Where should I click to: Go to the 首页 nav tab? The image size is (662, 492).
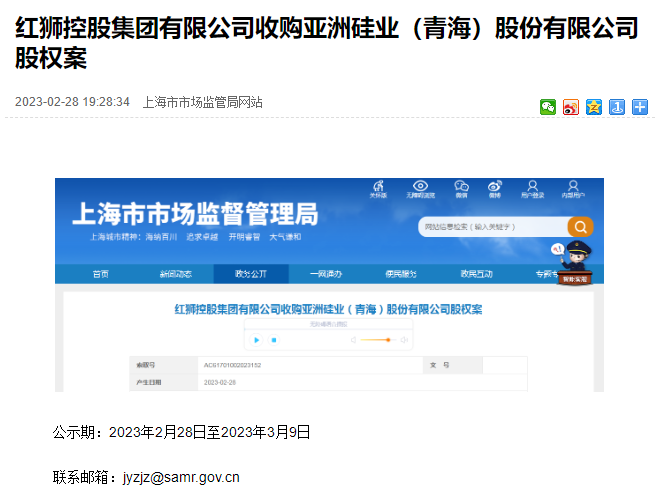point(101,273)
